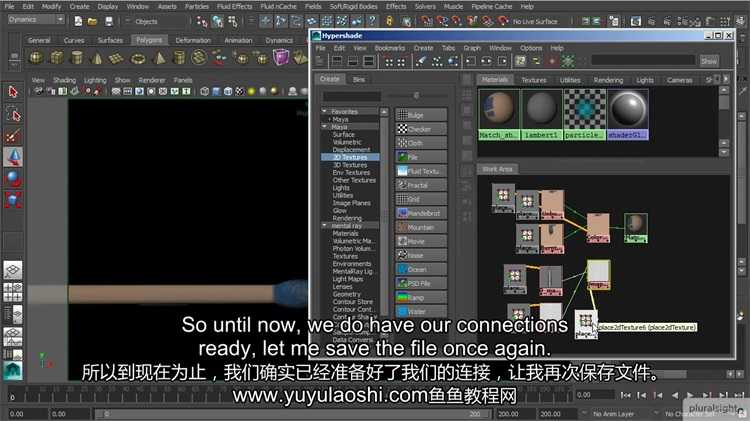Click Input connections icon in Hypershade
Viewport: 750px width, 421px height.
click(x=471, y=61)
